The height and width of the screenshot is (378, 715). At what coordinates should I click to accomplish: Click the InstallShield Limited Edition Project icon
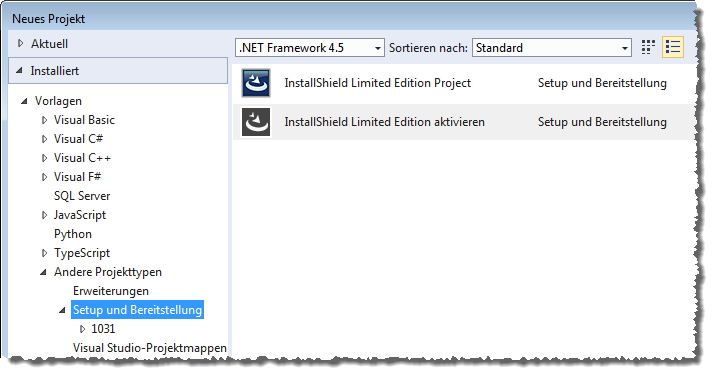(256, 83)
